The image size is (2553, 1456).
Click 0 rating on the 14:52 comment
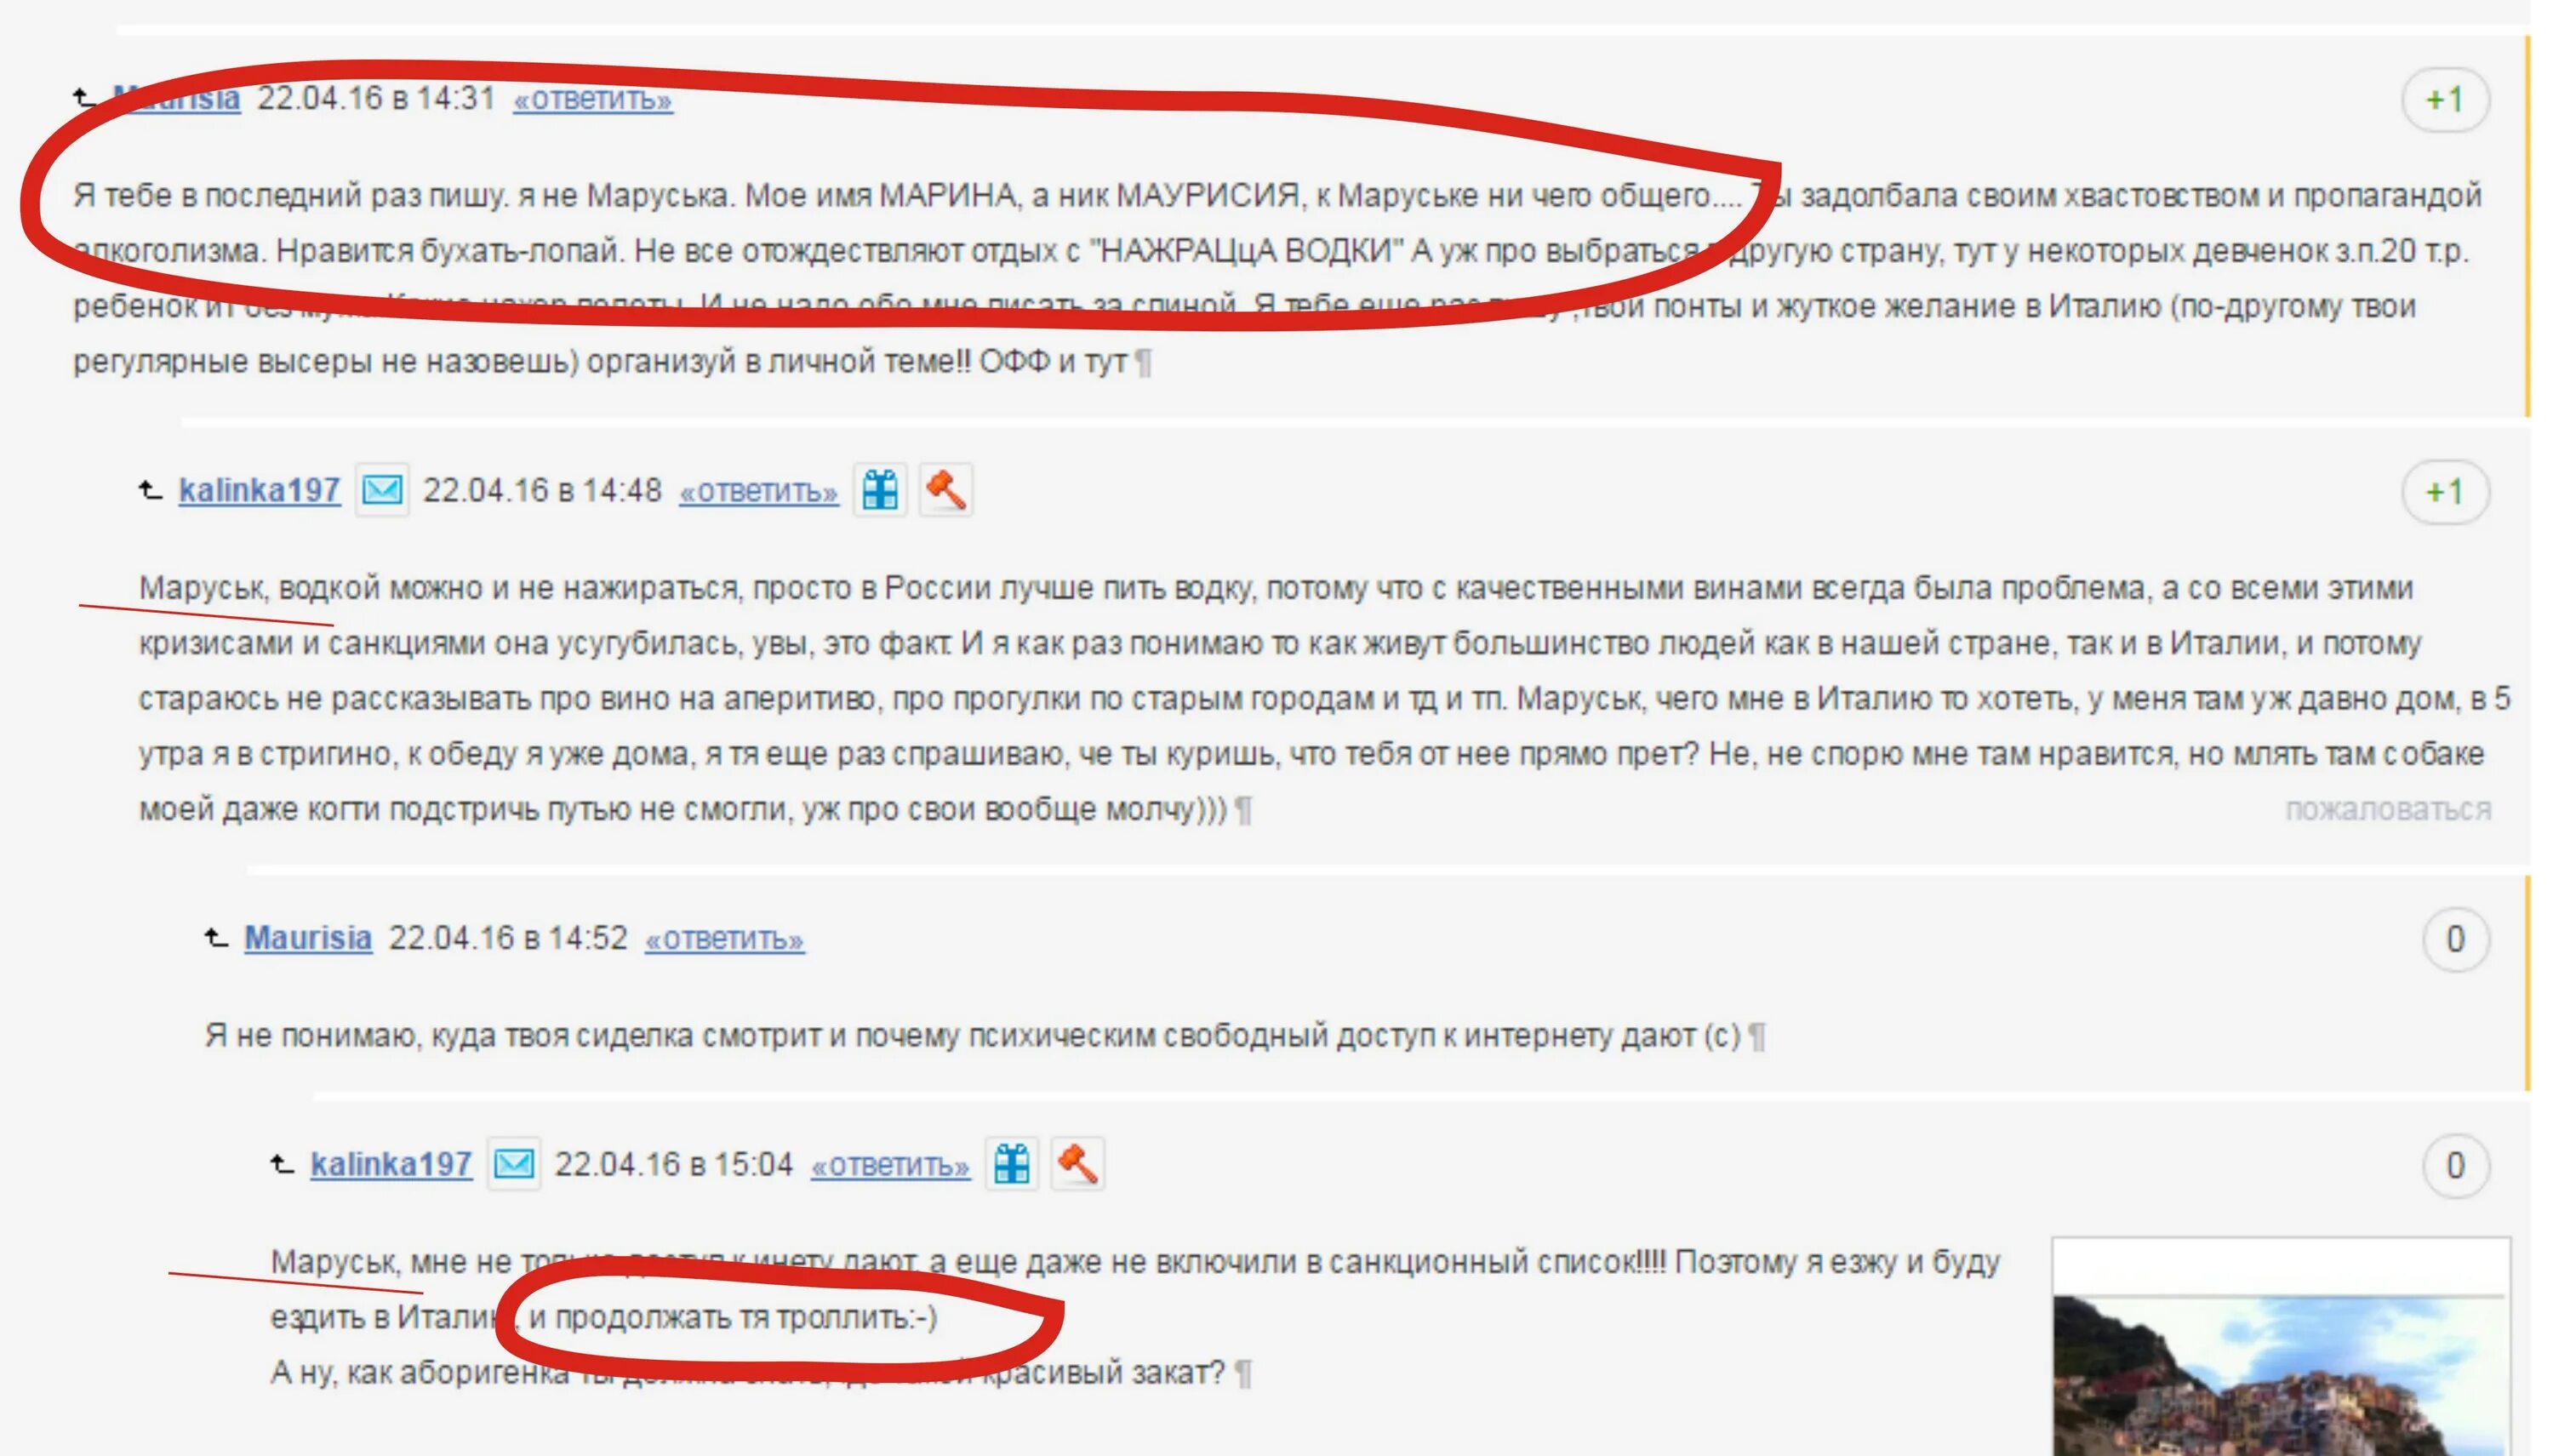click(x=2456, y=939)
